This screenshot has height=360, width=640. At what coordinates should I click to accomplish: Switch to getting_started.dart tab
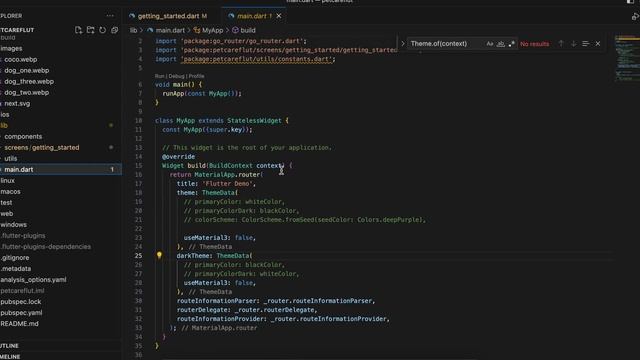coord(172,16)
